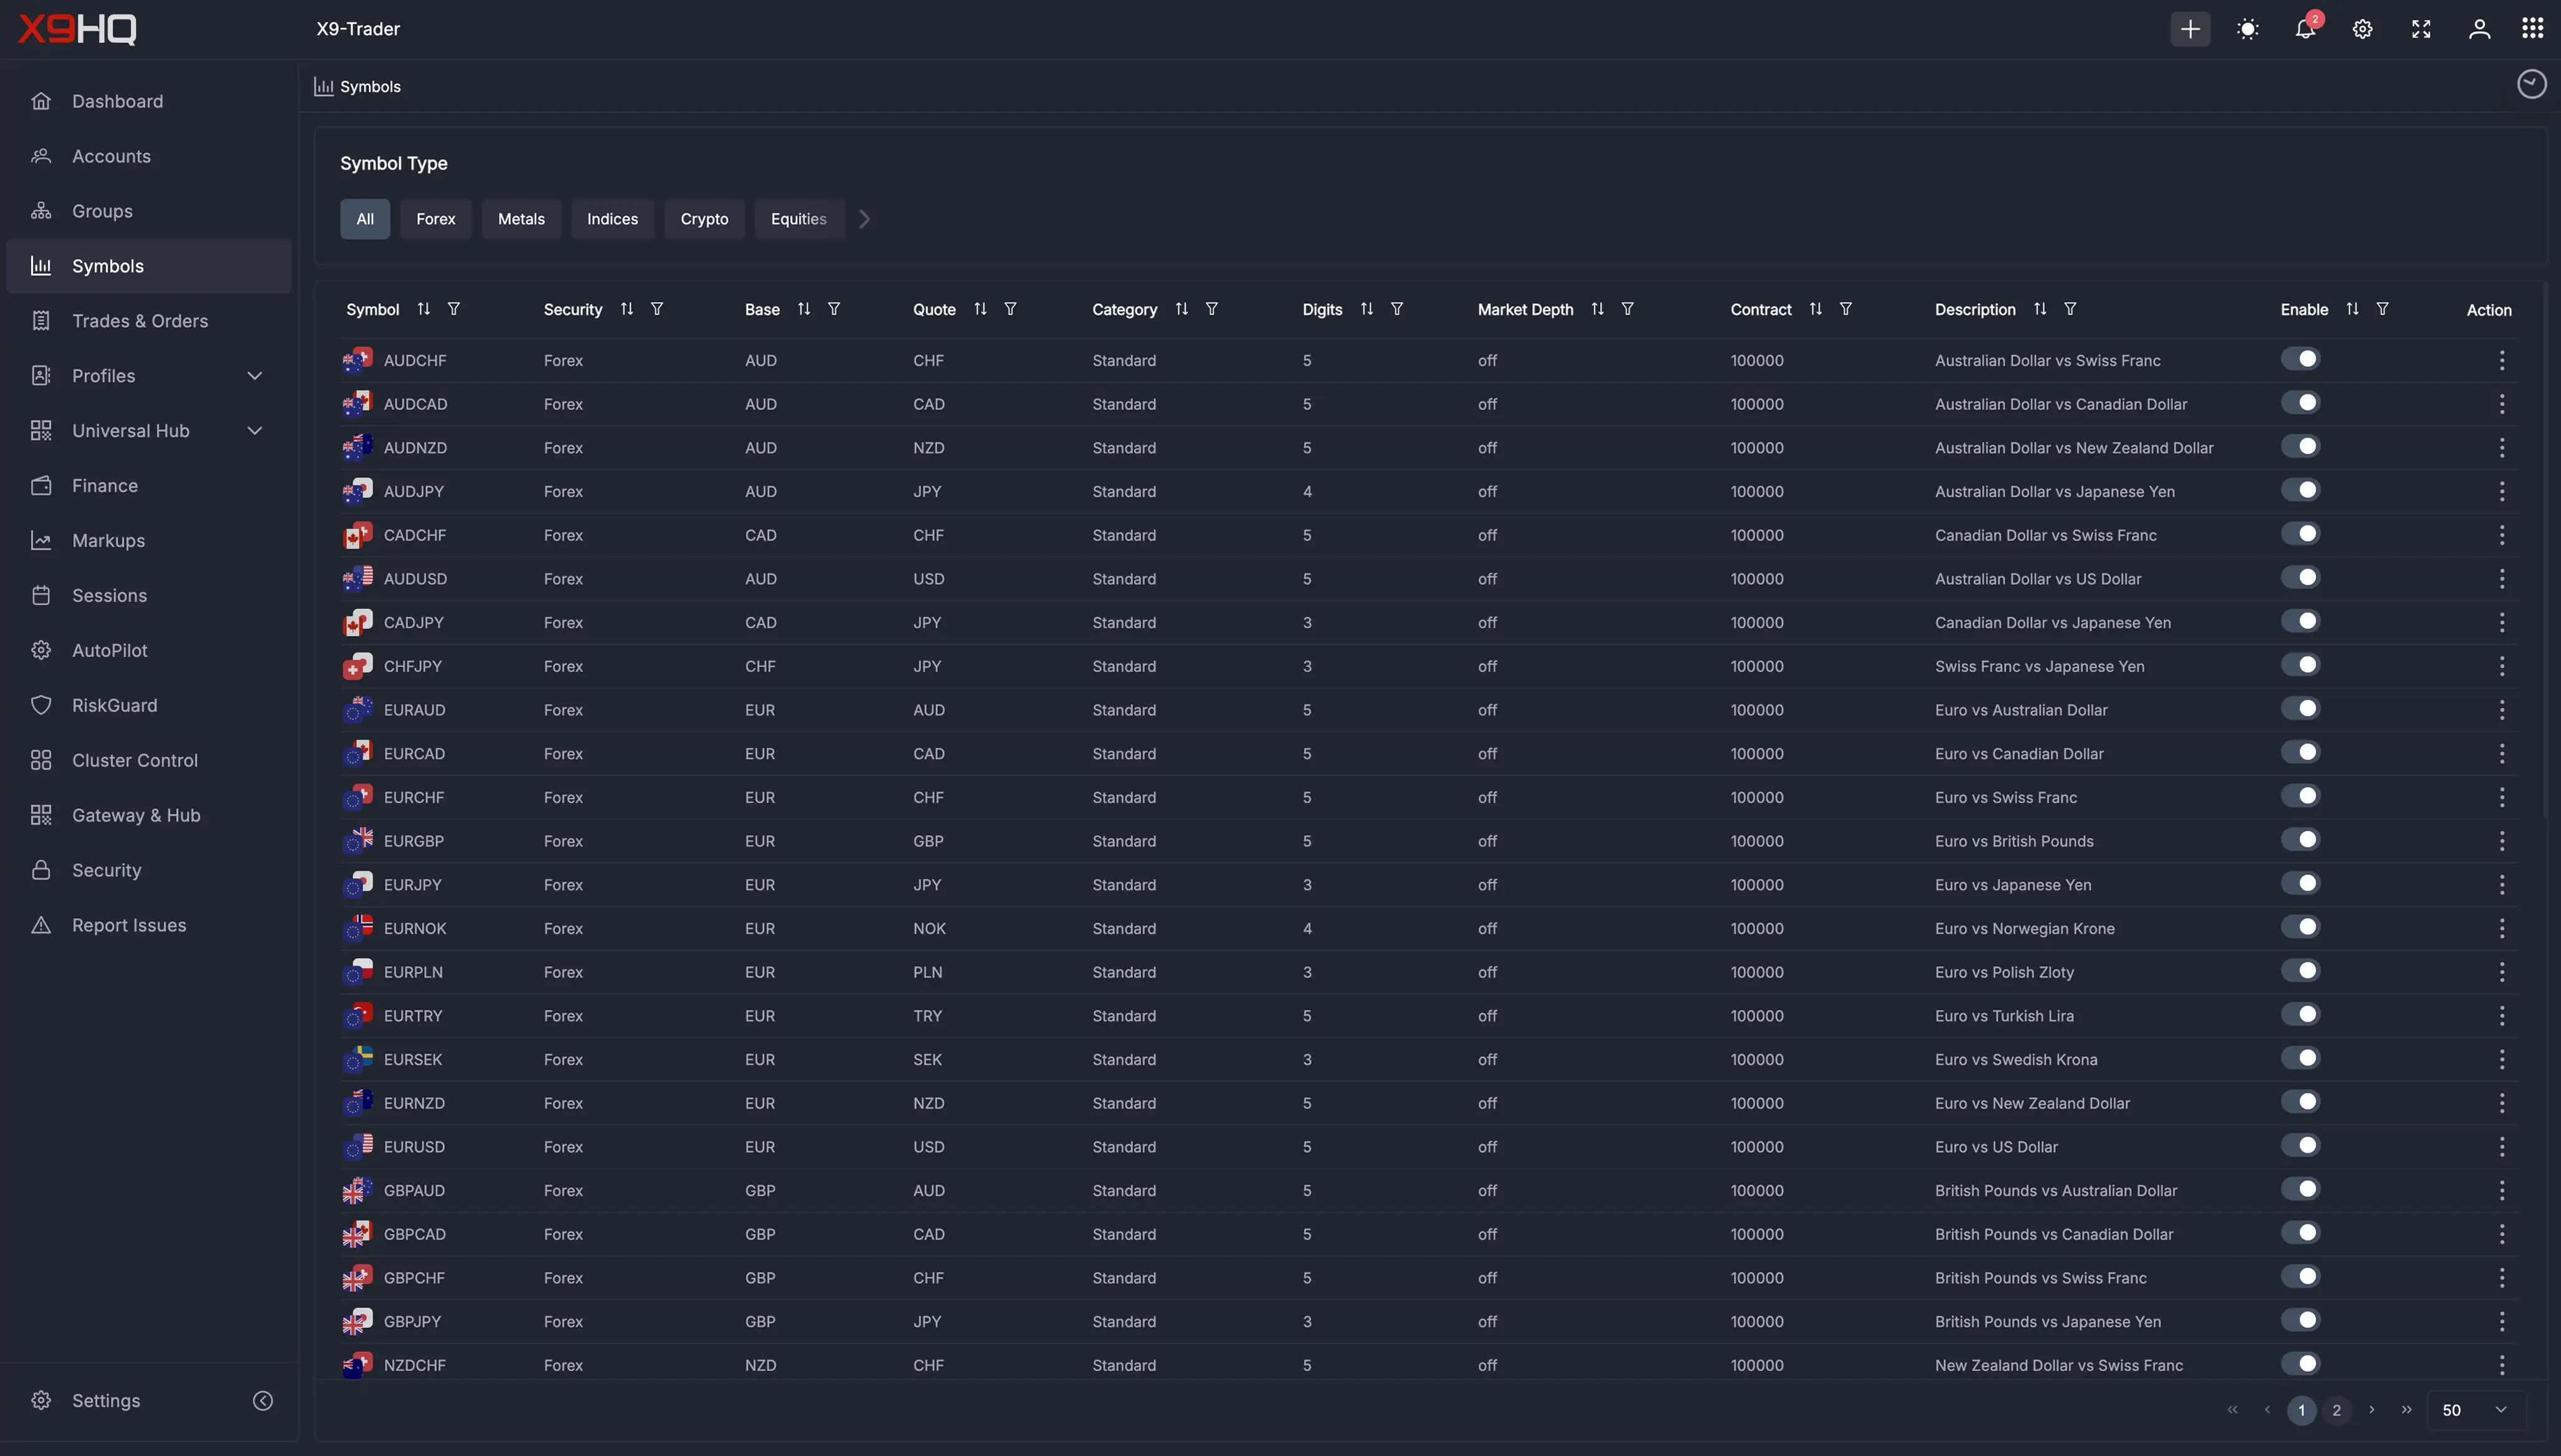Toggle the enable switch for AUDJPY
This screenshot has width=2561, height=1456.
pyautogui.click(x=2300, y=490)
